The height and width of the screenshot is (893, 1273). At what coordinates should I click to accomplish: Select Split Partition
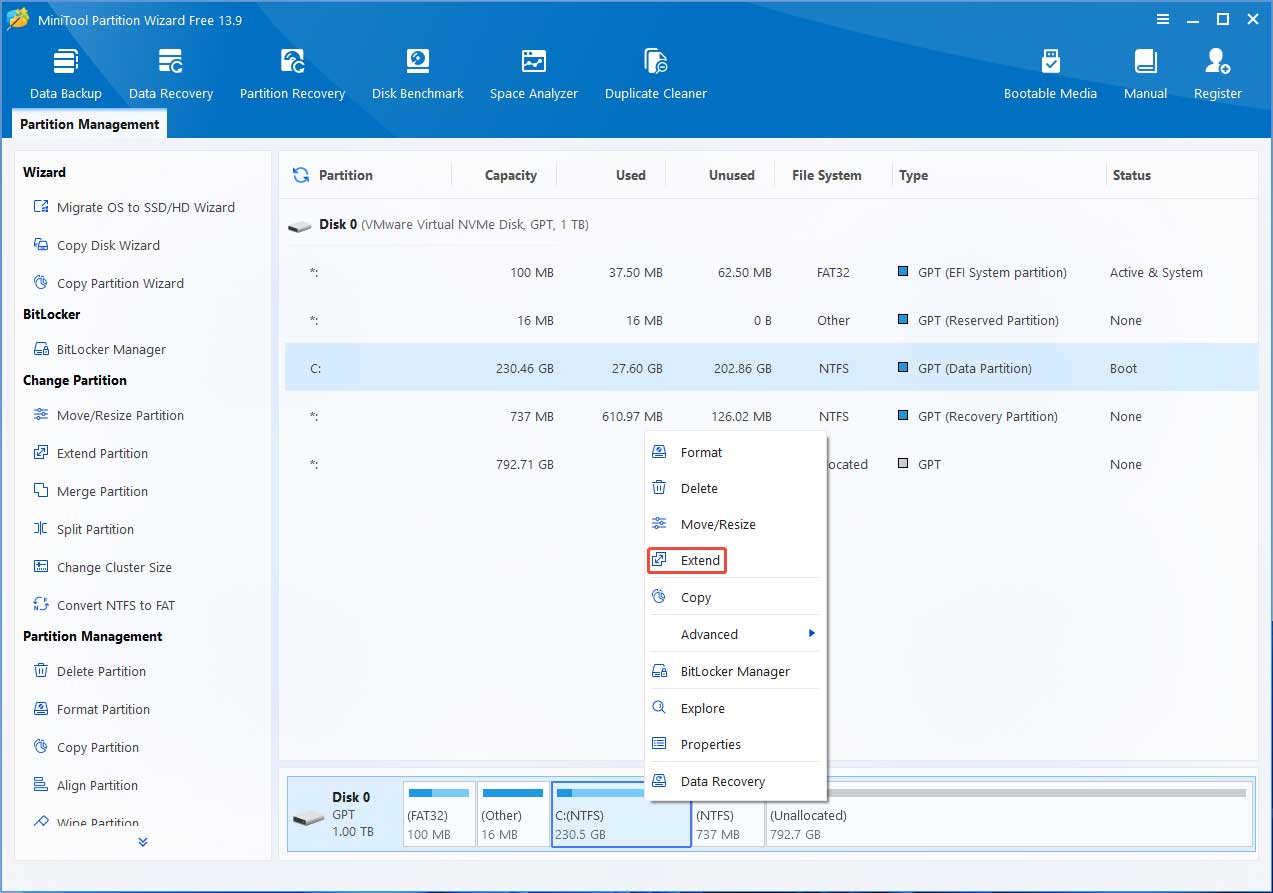tap(83, 529)
